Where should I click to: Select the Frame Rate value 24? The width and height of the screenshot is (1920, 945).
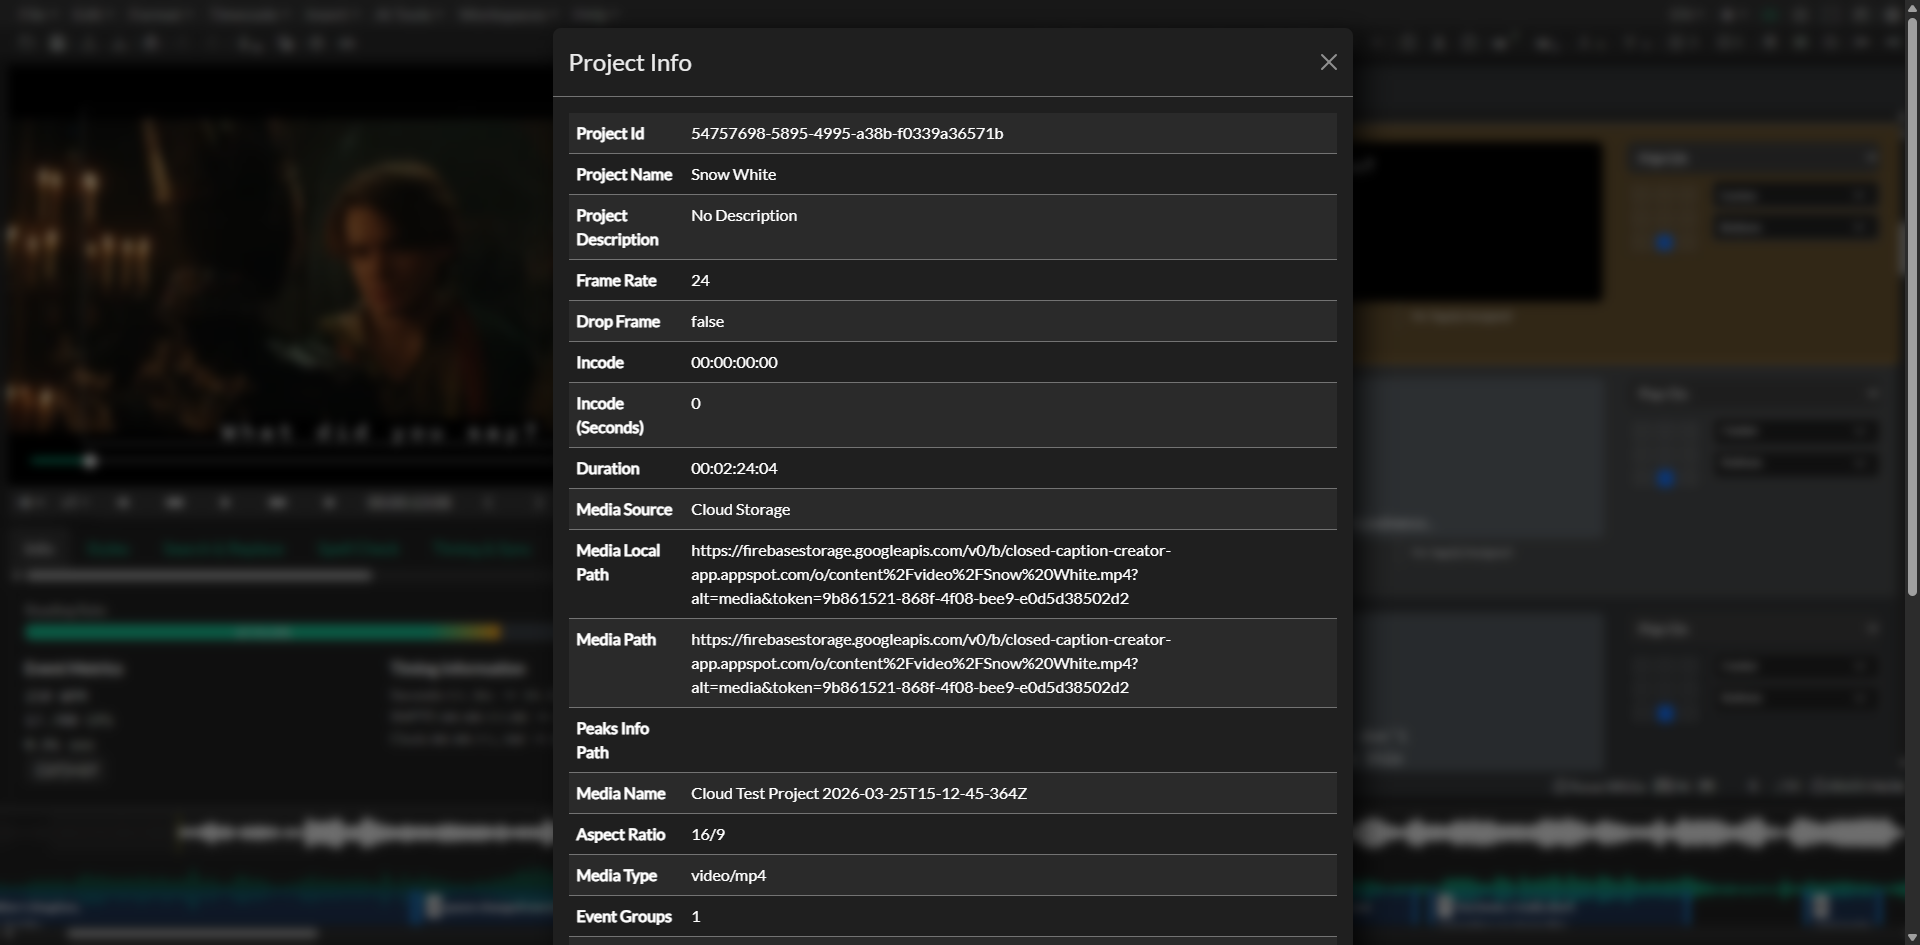pyautogui.click(x=700, y=280)
